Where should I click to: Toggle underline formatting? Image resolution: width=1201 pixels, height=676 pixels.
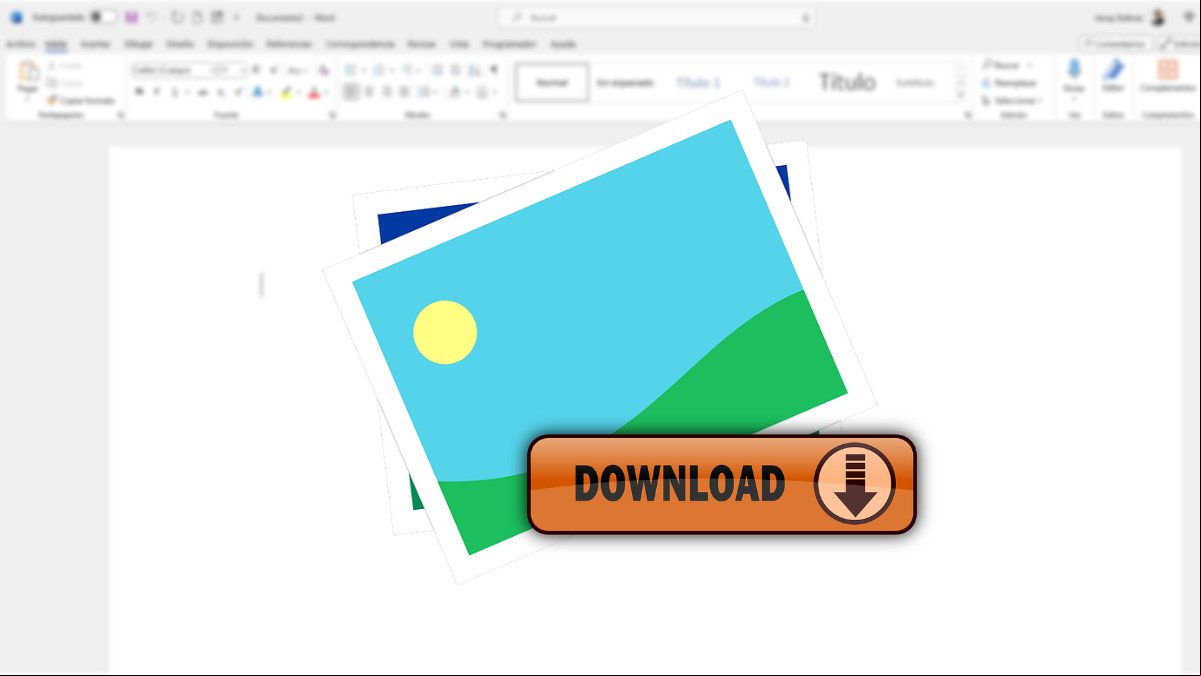(x=174, y=92)
